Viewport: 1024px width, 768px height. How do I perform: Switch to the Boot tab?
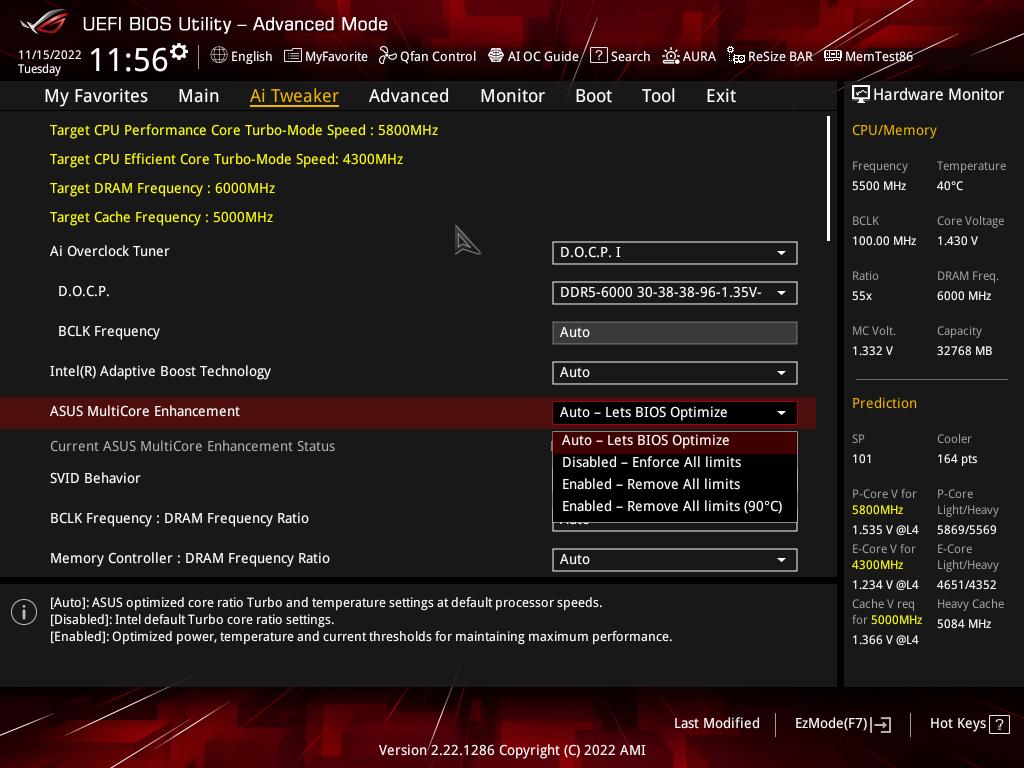(x=594, y=96)
